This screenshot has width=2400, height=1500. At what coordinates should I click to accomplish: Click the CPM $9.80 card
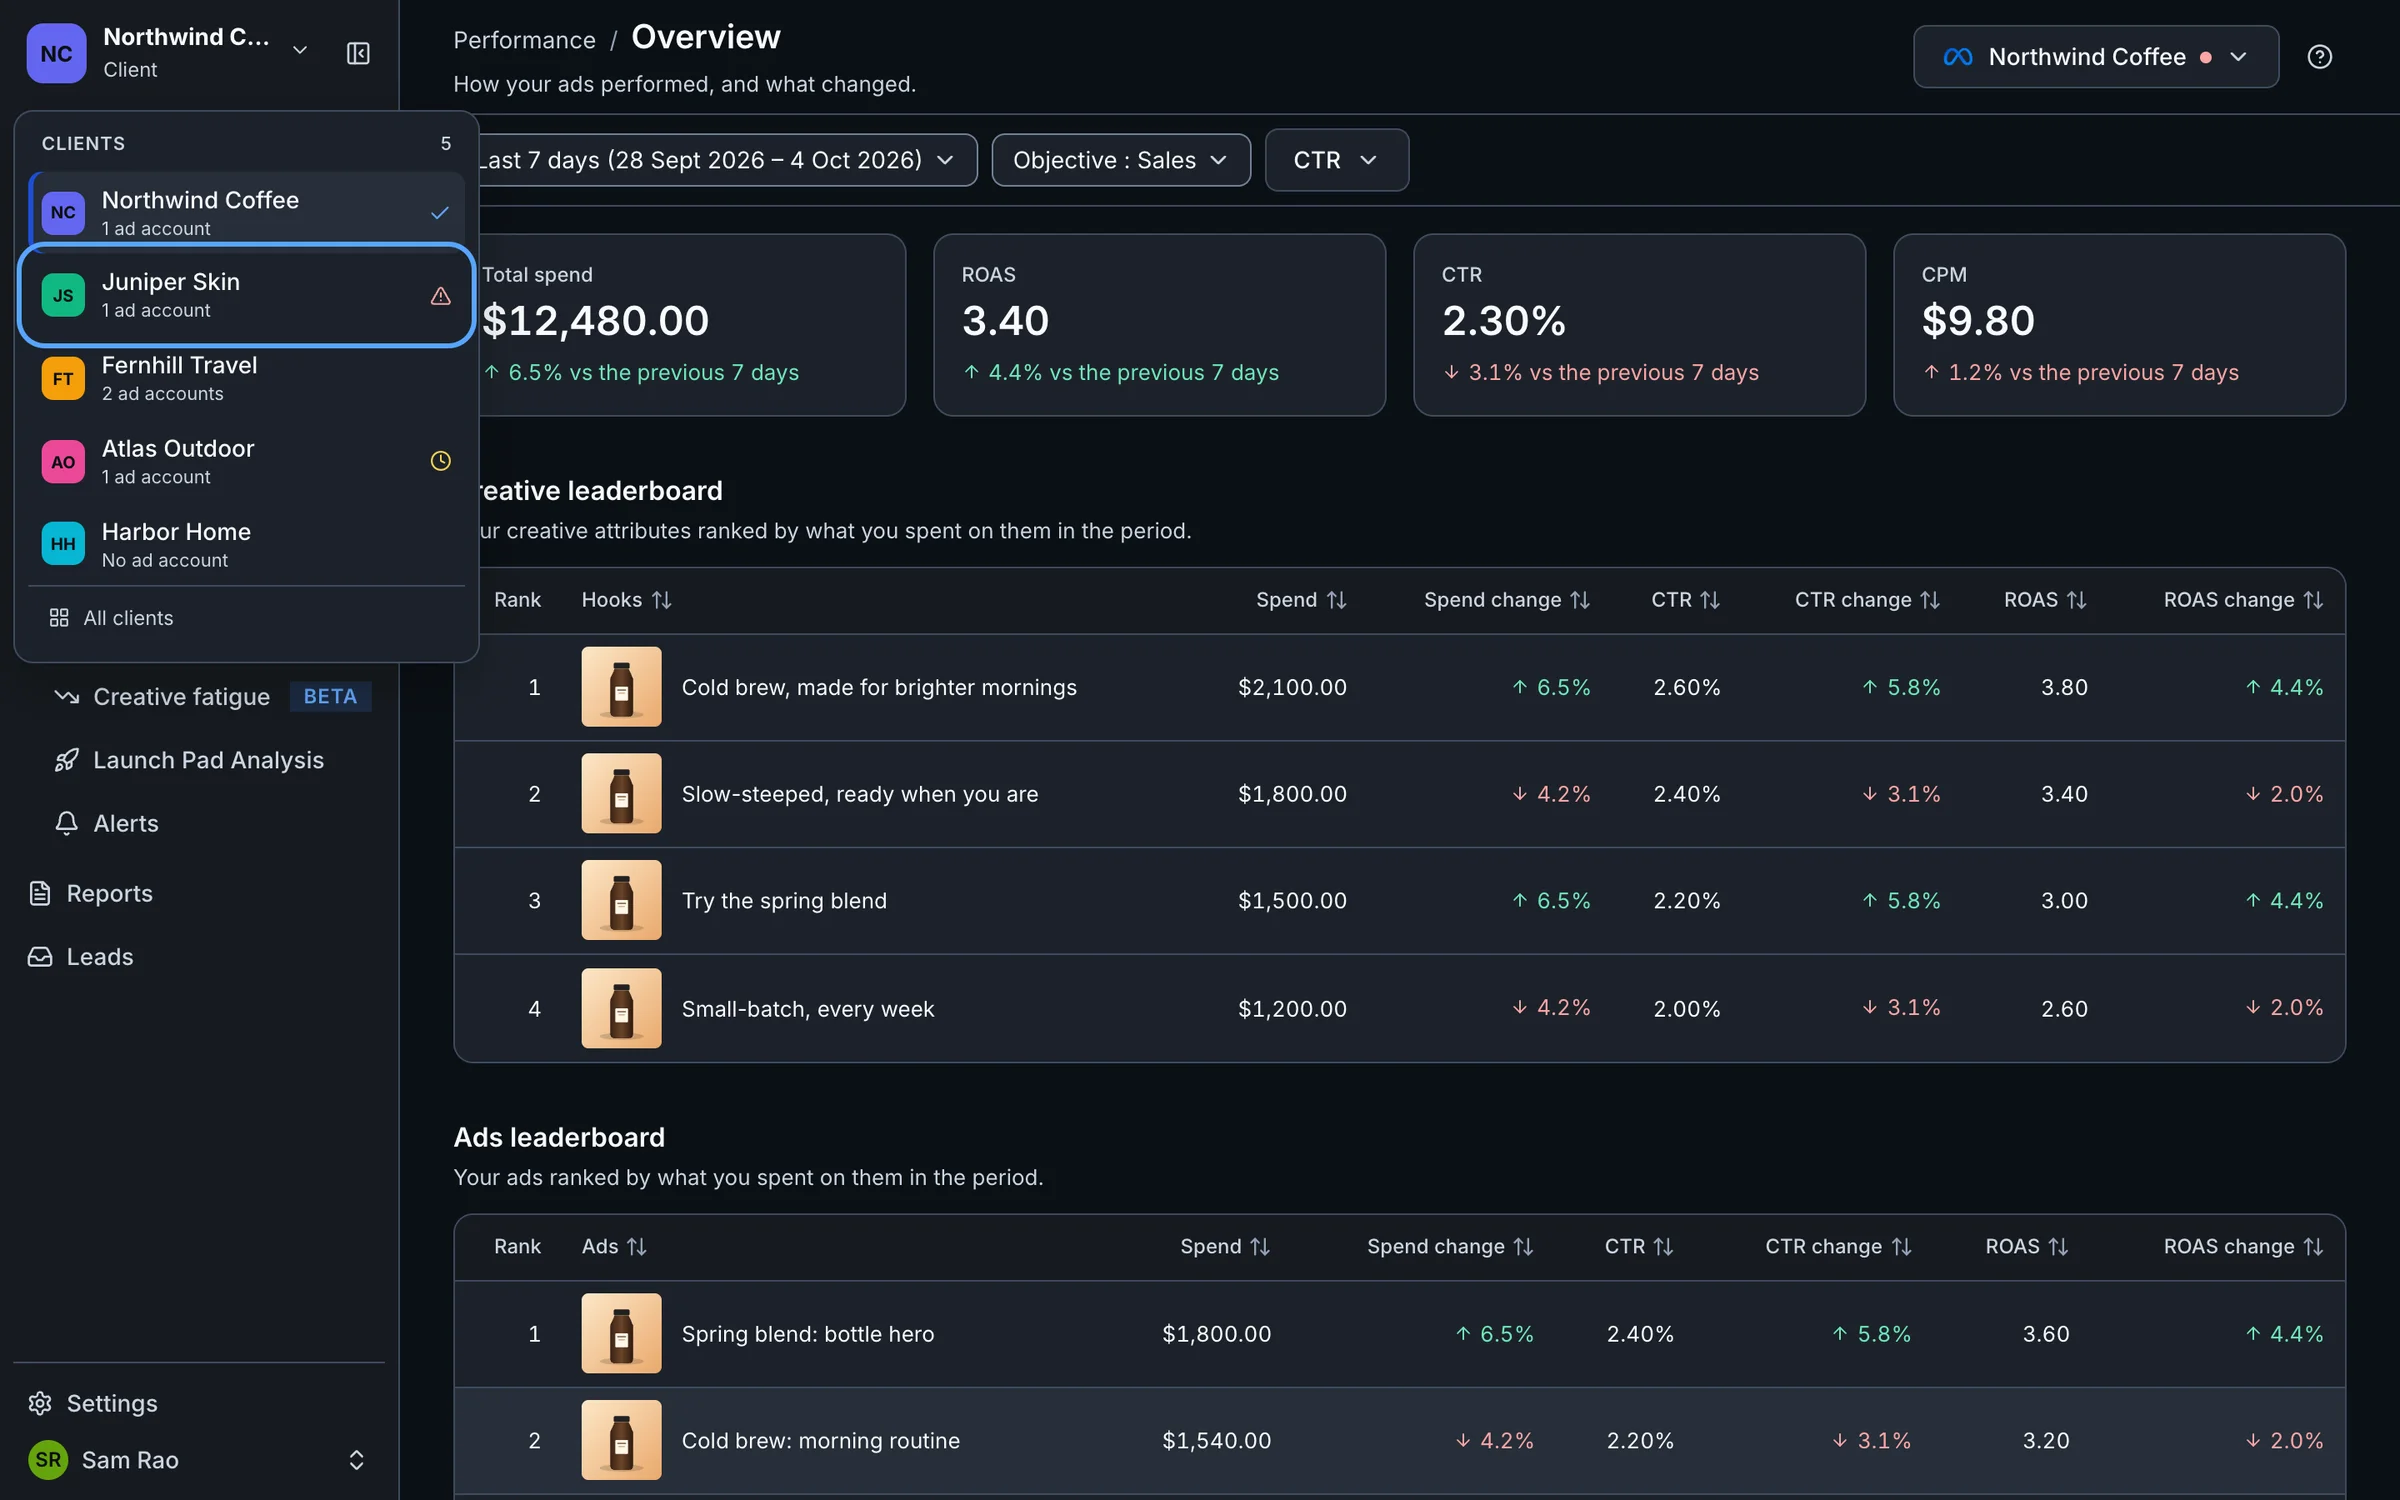point(2119,325)
